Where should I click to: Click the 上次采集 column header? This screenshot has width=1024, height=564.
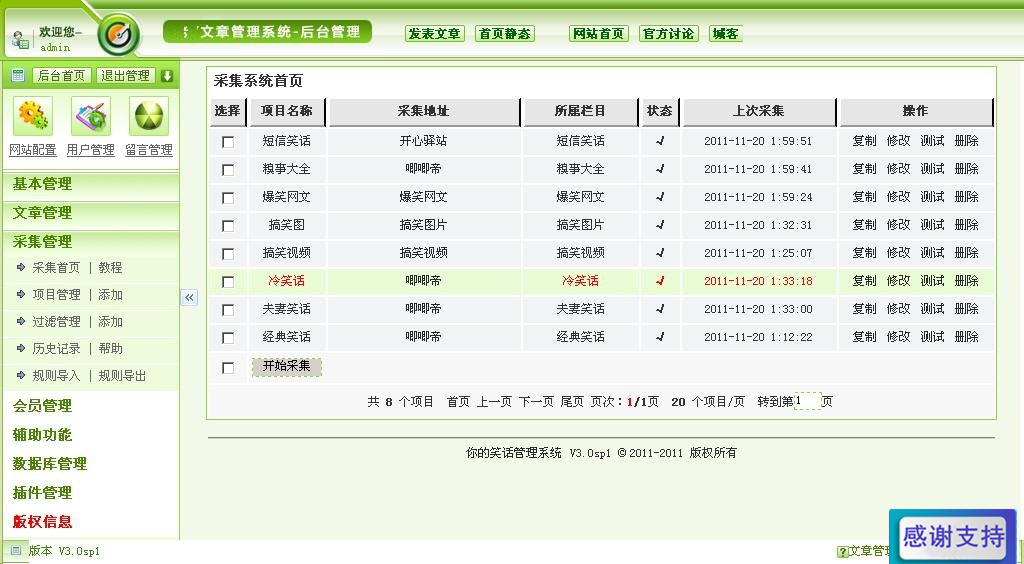[759, 112]
